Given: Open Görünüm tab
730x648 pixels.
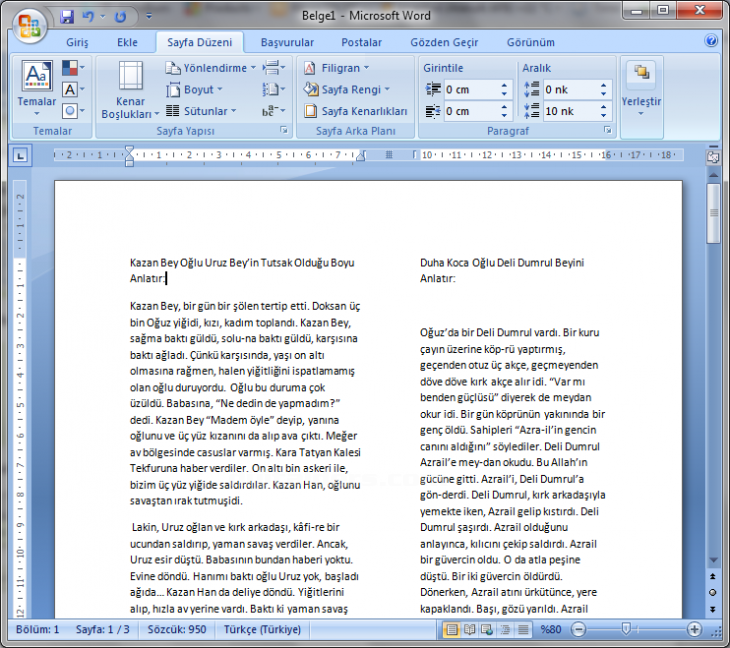Looking at the screenshot, I should click(530, 42).
